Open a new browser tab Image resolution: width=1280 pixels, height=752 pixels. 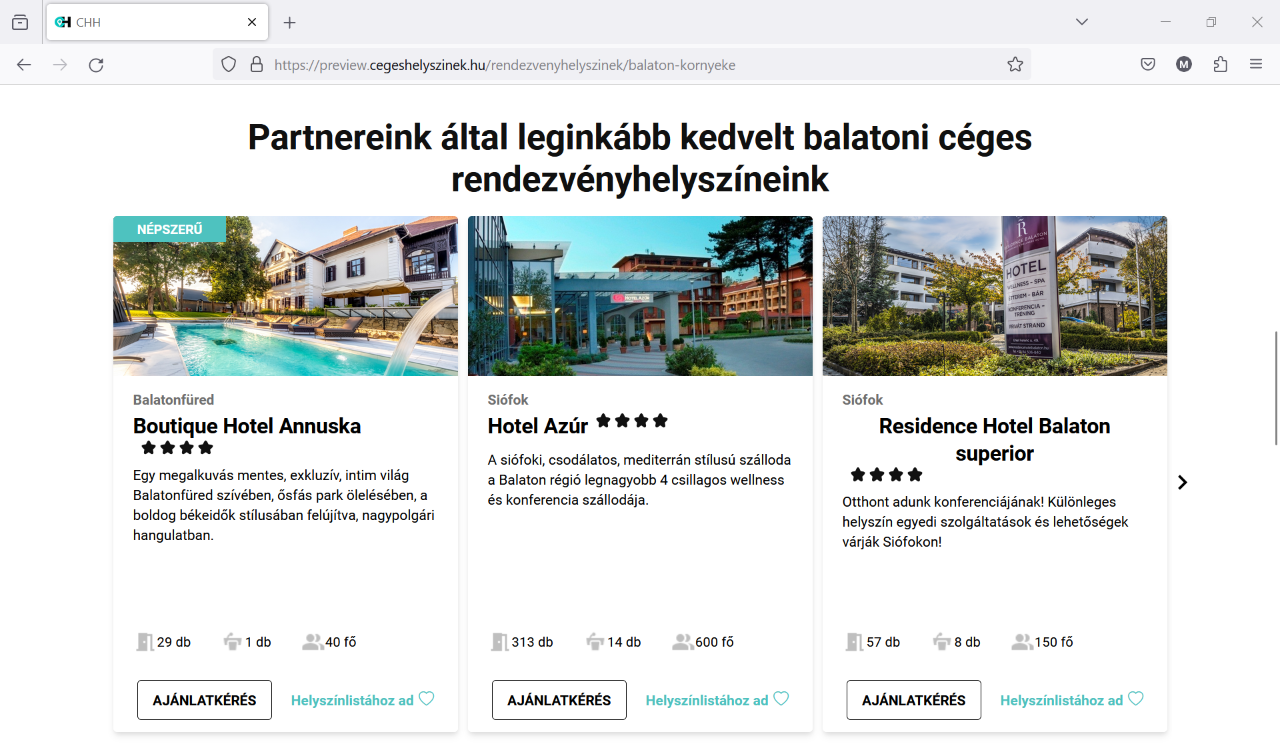coord(290,22)
